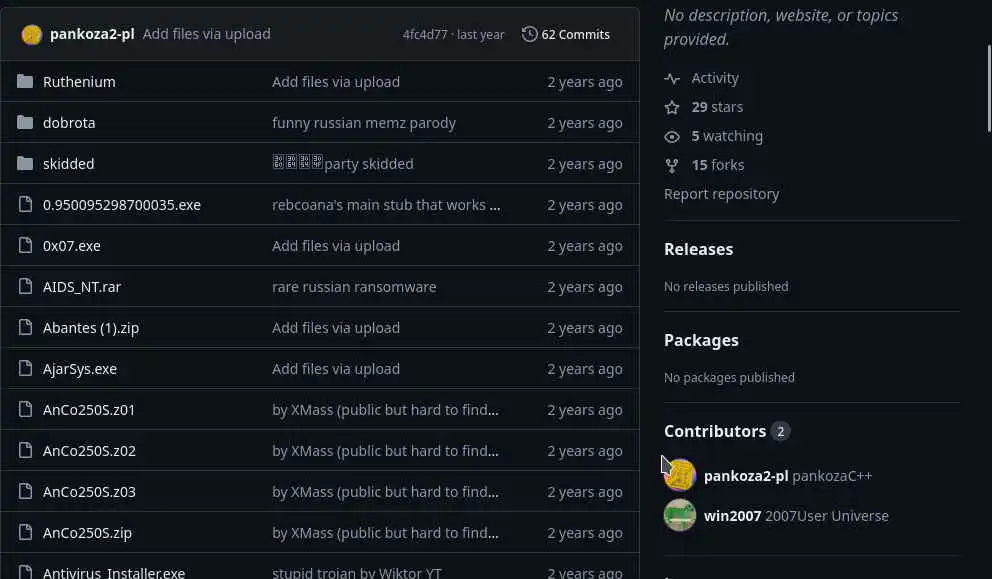Click the Activity pulse icon
992x579 pixels.
click(x=672, y=78)
